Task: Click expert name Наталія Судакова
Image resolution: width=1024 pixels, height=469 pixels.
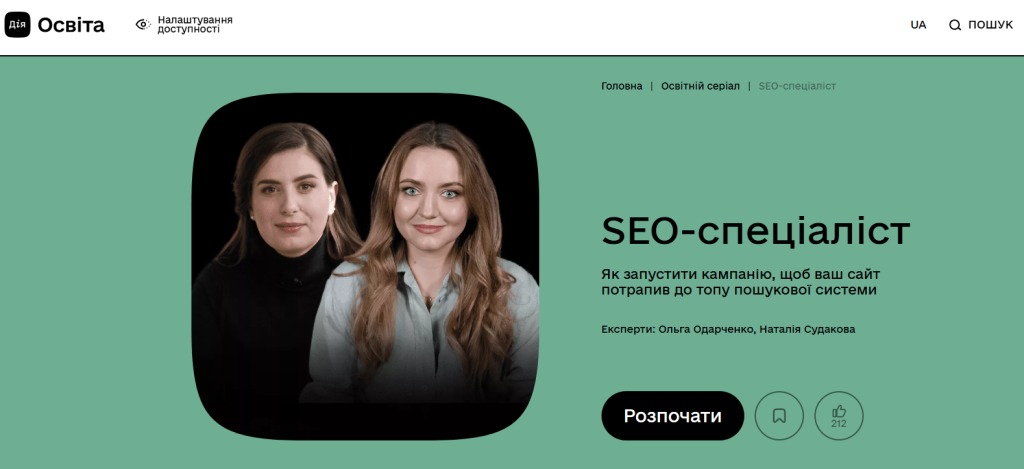Action: [807, 329]
